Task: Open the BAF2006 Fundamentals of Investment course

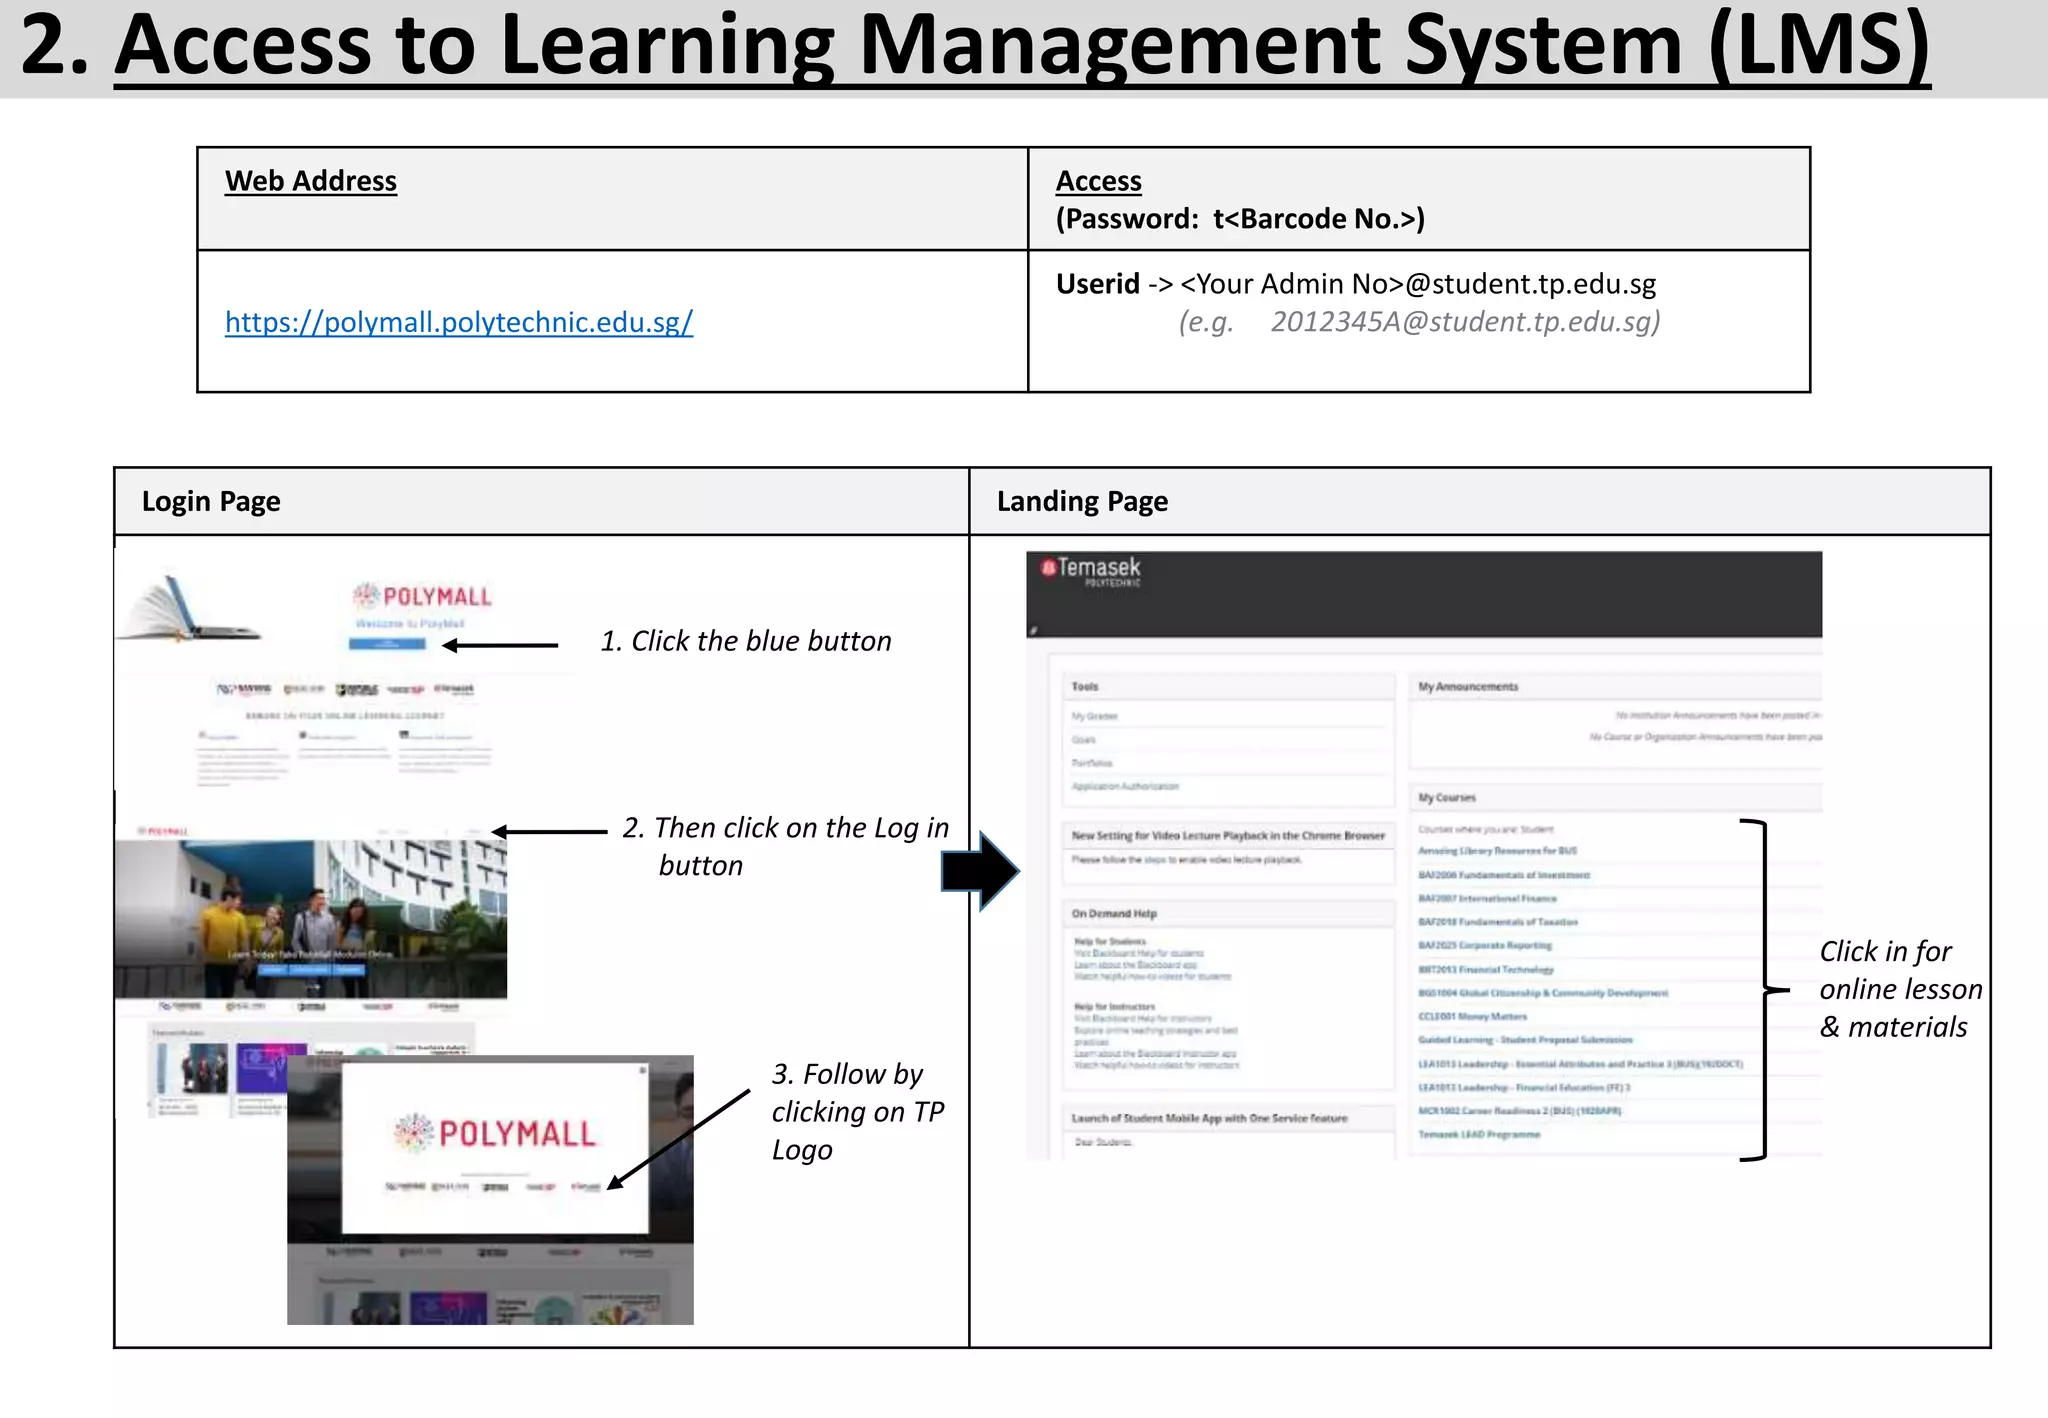Action: pyautogui.click(x=1503, y=875)
